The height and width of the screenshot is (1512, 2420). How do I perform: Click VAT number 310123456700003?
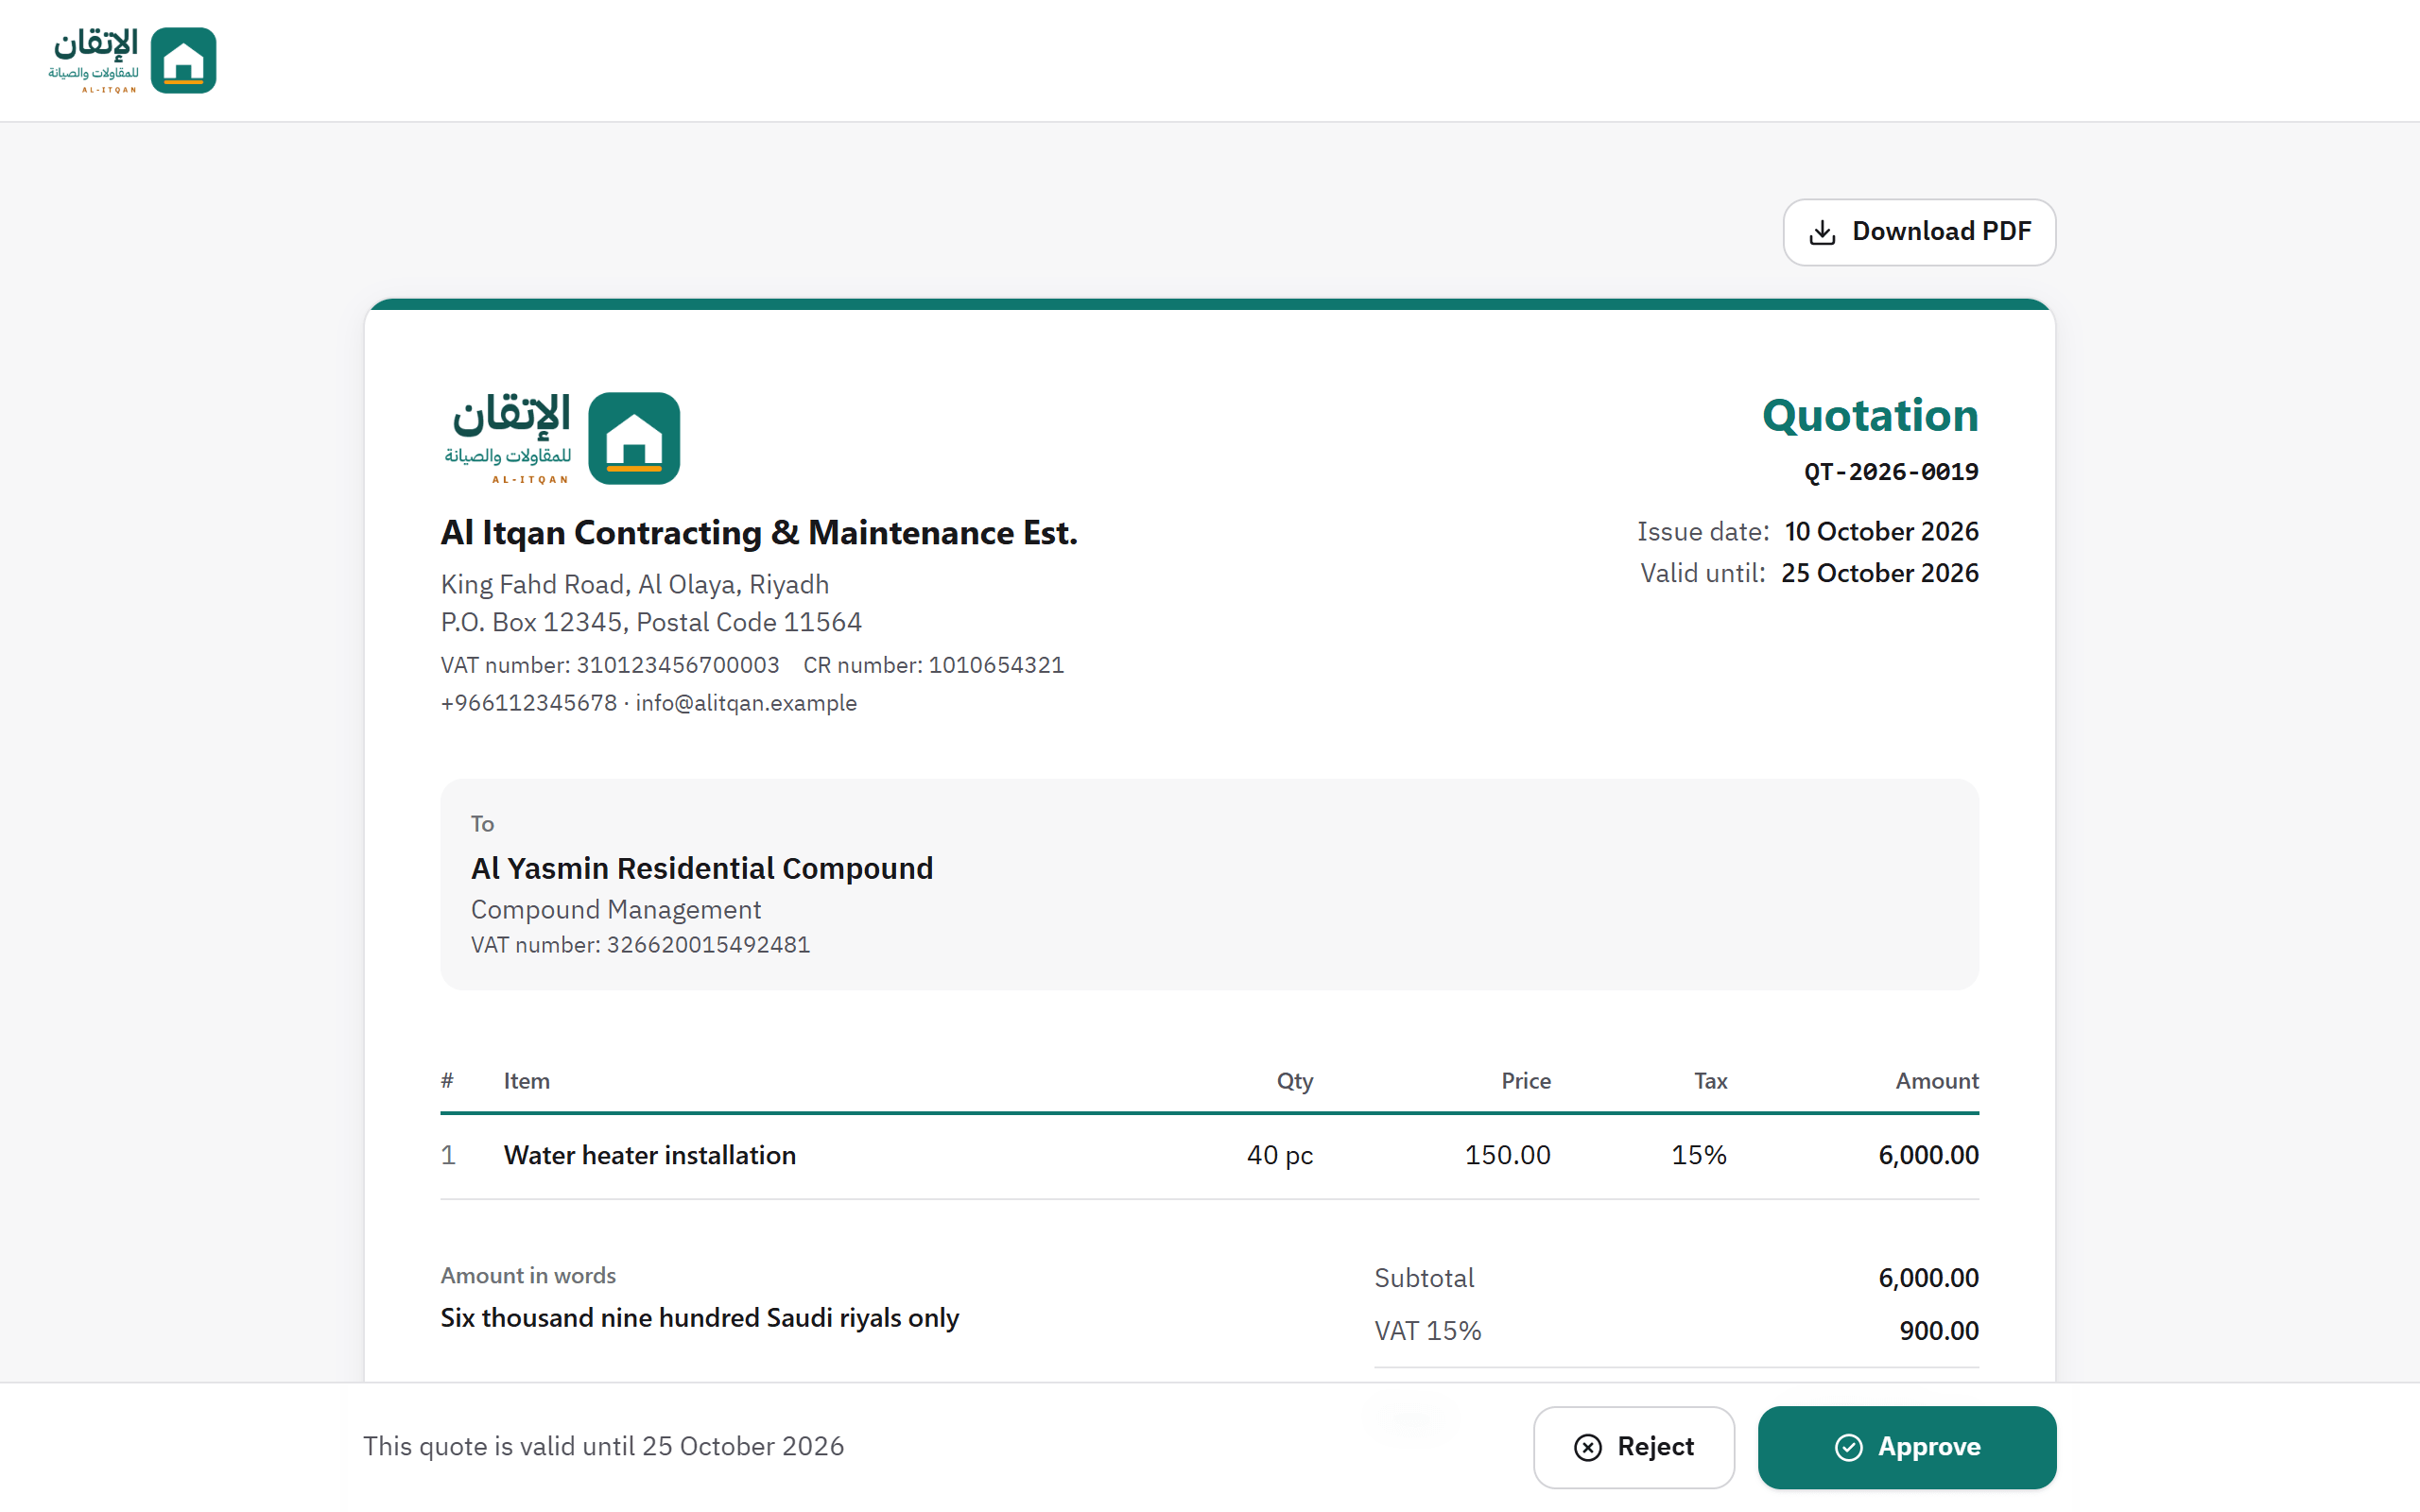[610, 665]
